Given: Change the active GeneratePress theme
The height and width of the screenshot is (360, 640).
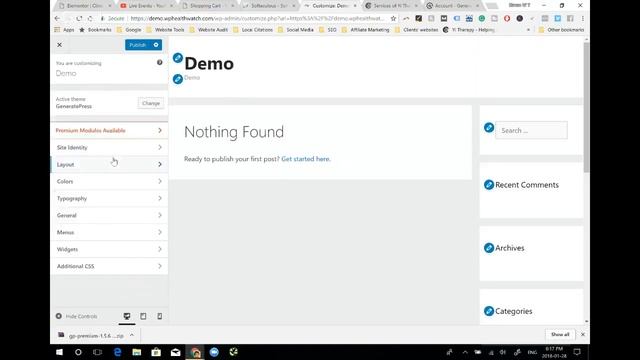Looking at the screenshot, I should [x=151, y=103].
